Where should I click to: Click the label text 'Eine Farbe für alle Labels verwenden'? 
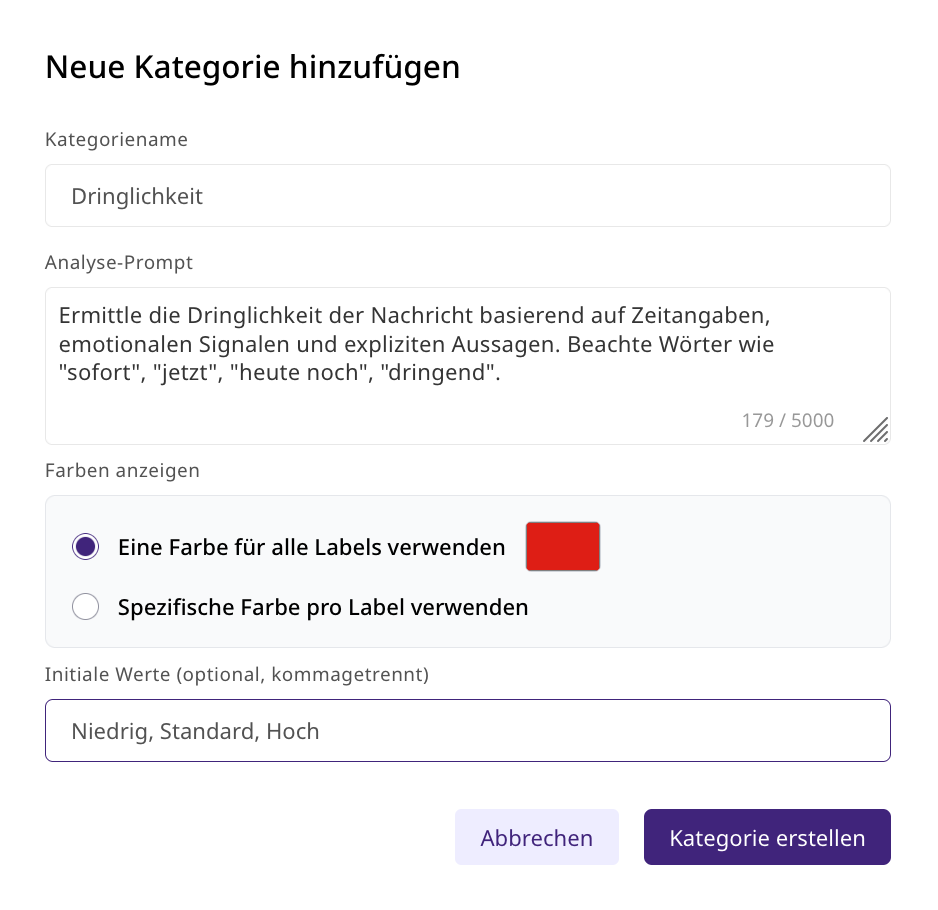(x=311, y=547)
